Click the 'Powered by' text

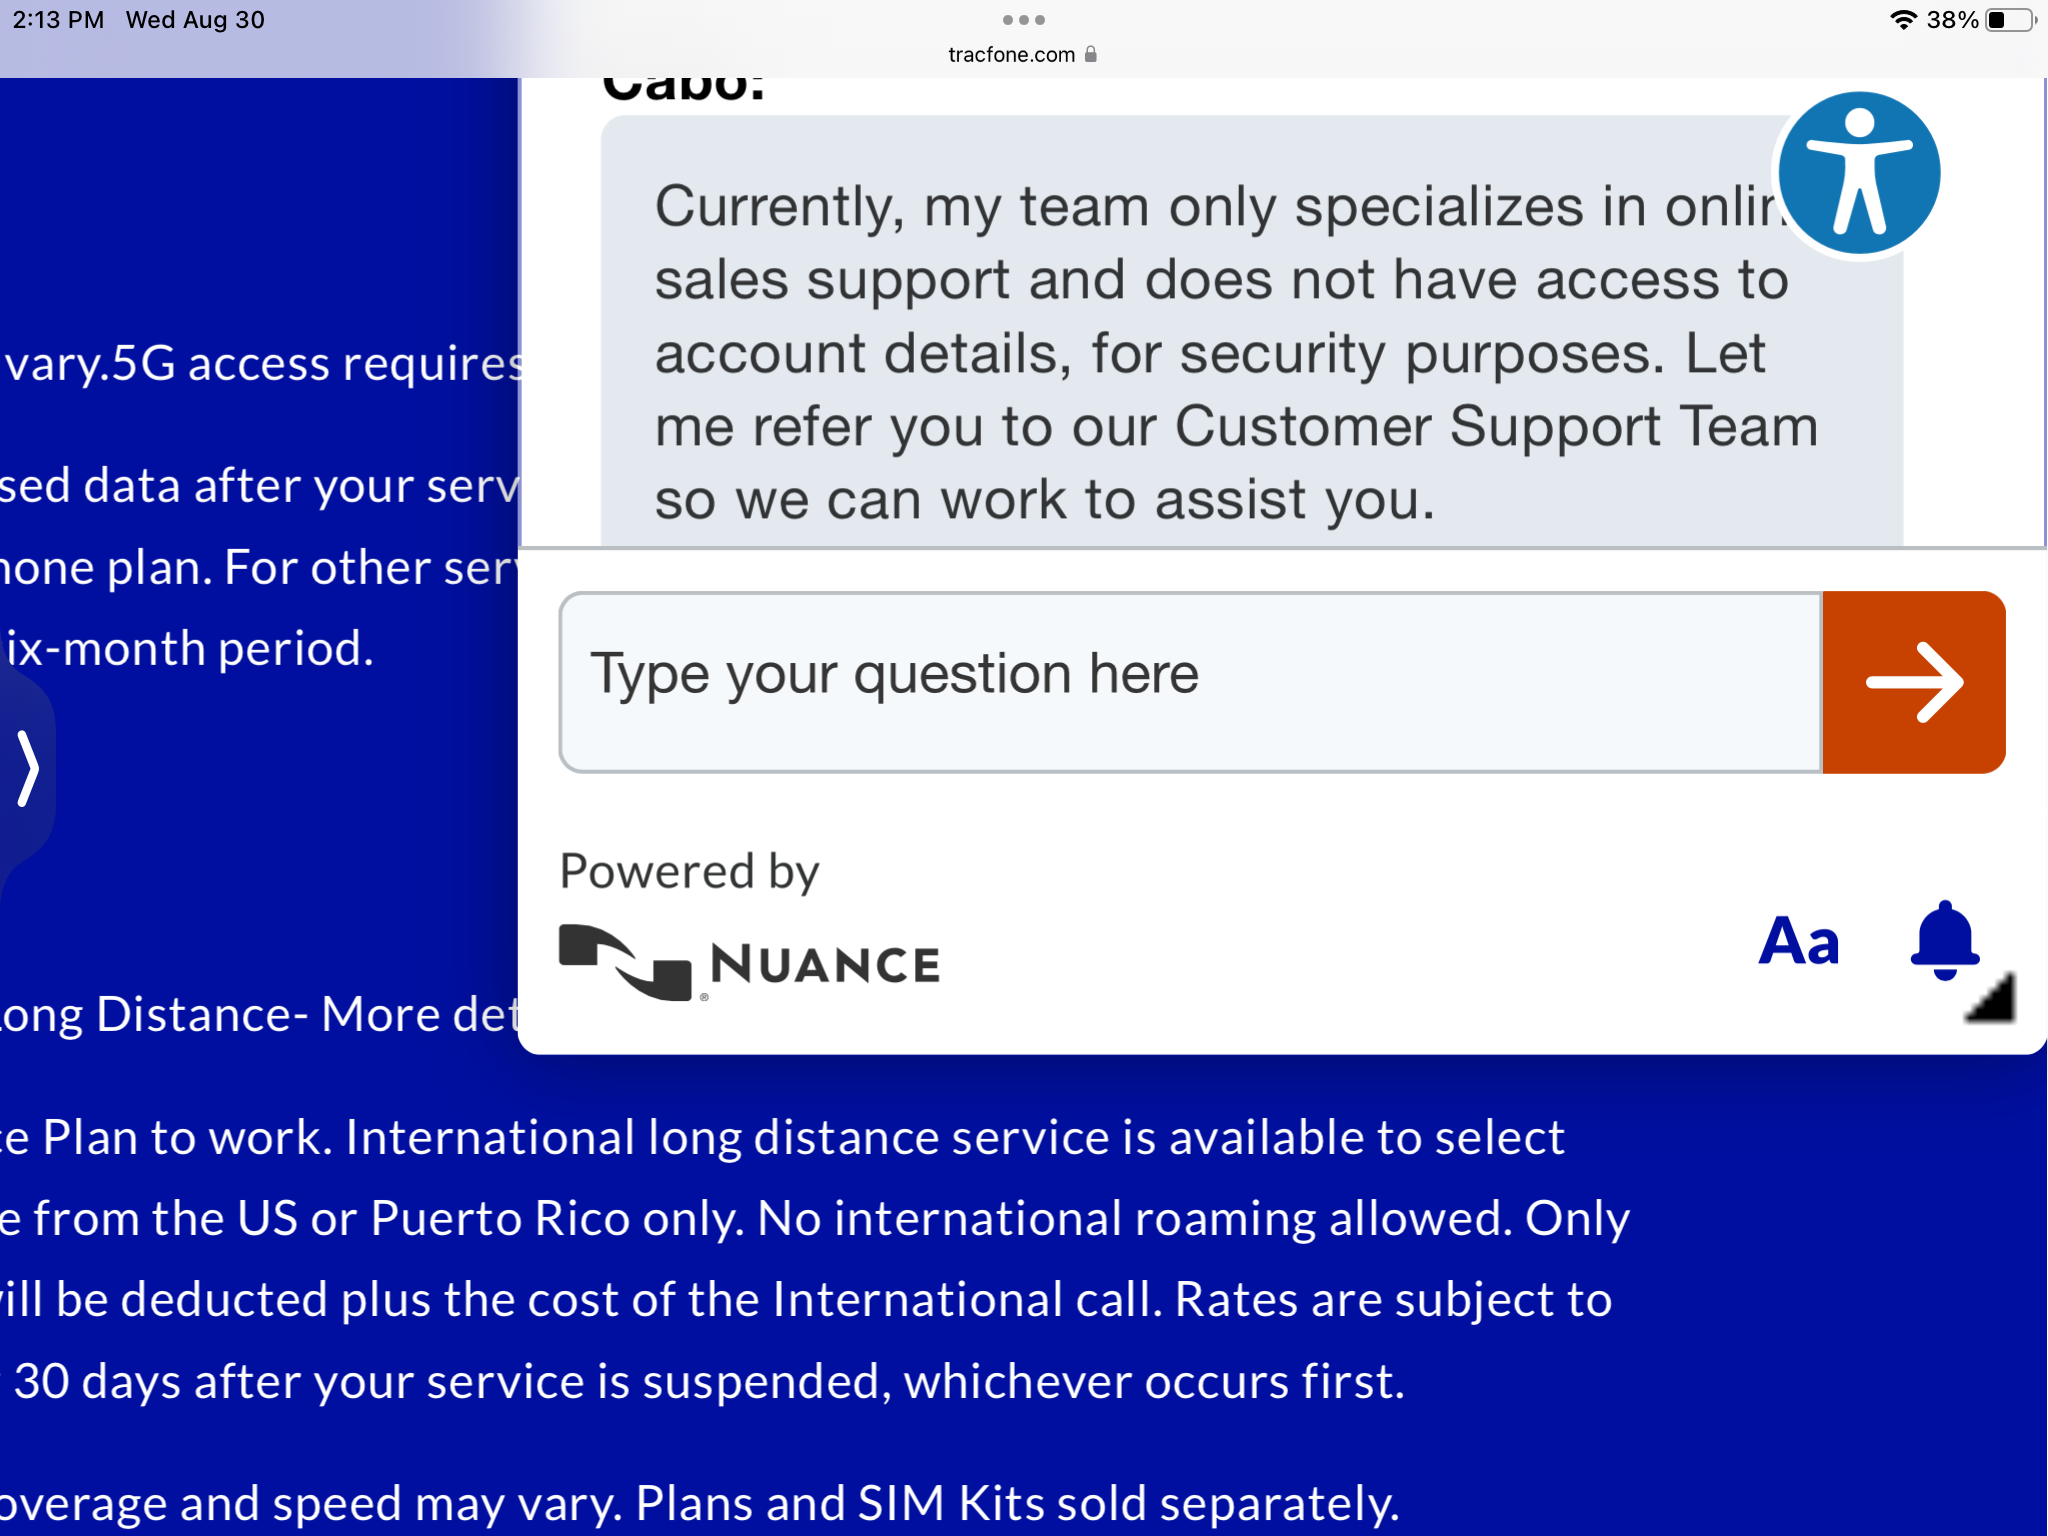tap(689, 872)
